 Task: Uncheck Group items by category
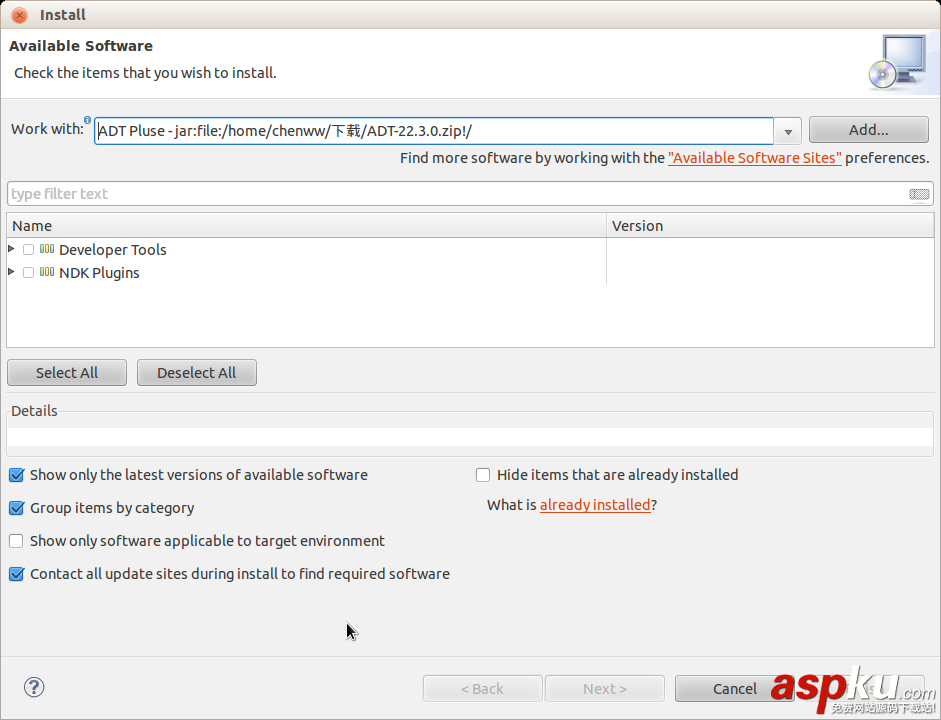pos(16,508)
